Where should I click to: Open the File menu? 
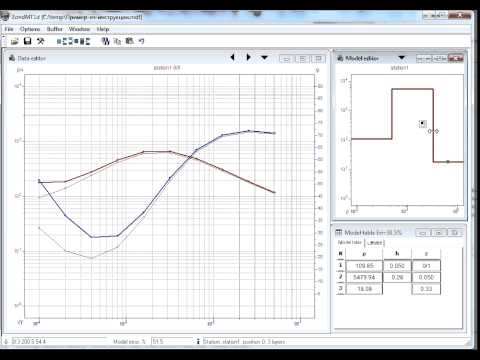point(9,29)
